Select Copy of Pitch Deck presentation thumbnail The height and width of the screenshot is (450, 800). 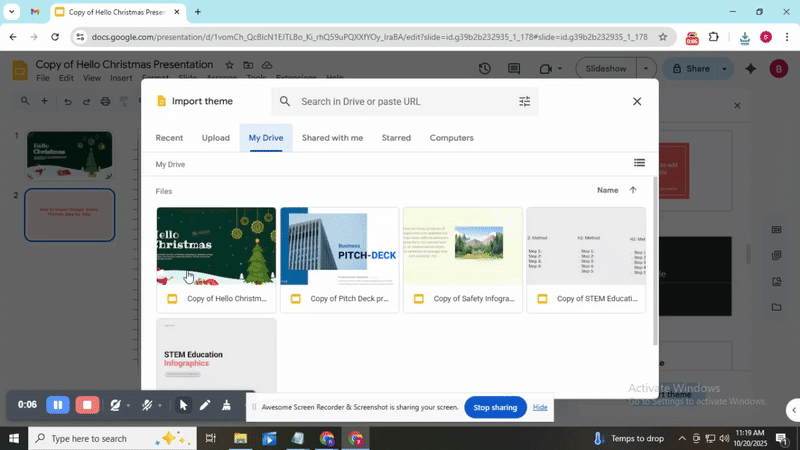click(339, 246)
